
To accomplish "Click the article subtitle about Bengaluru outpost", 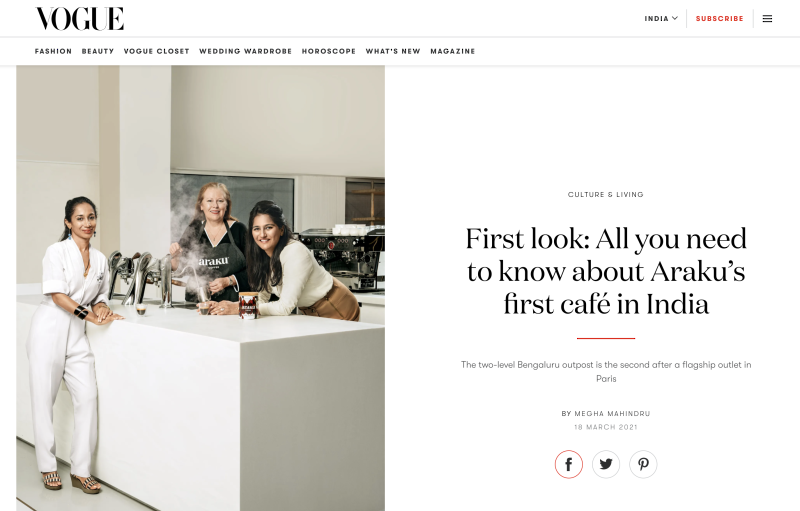I will [606, 371].
